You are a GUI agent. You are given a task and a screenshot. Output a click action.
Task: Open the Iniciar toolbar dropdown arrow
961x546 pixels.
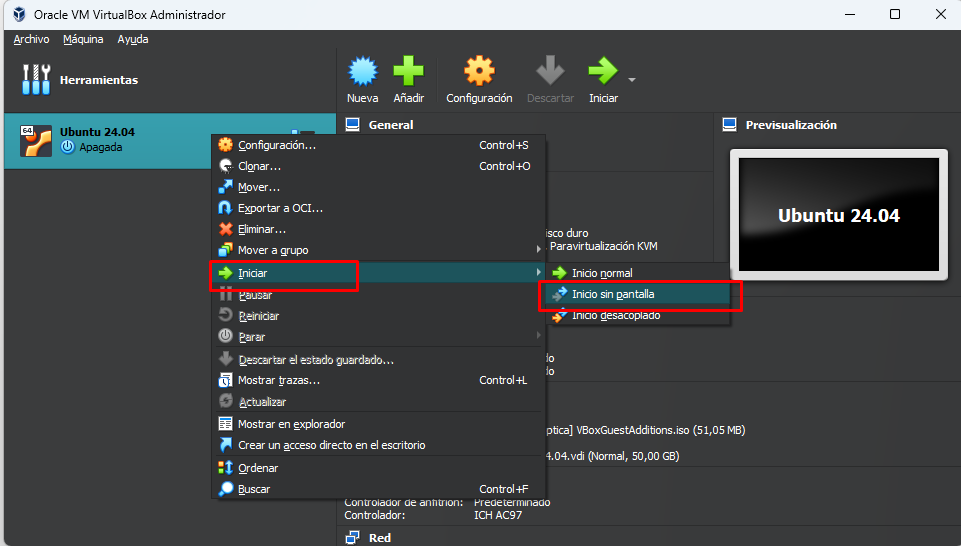pyautogui.click(x=632, y=80)
